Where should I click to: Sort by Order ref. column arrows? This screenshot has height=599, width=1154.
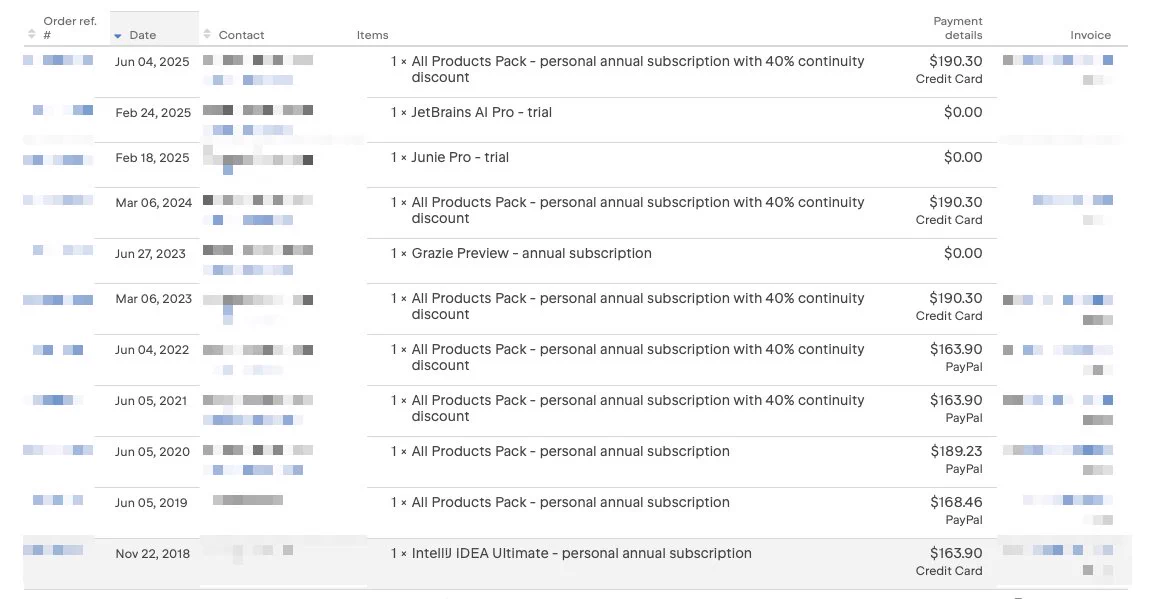point(31,35)
